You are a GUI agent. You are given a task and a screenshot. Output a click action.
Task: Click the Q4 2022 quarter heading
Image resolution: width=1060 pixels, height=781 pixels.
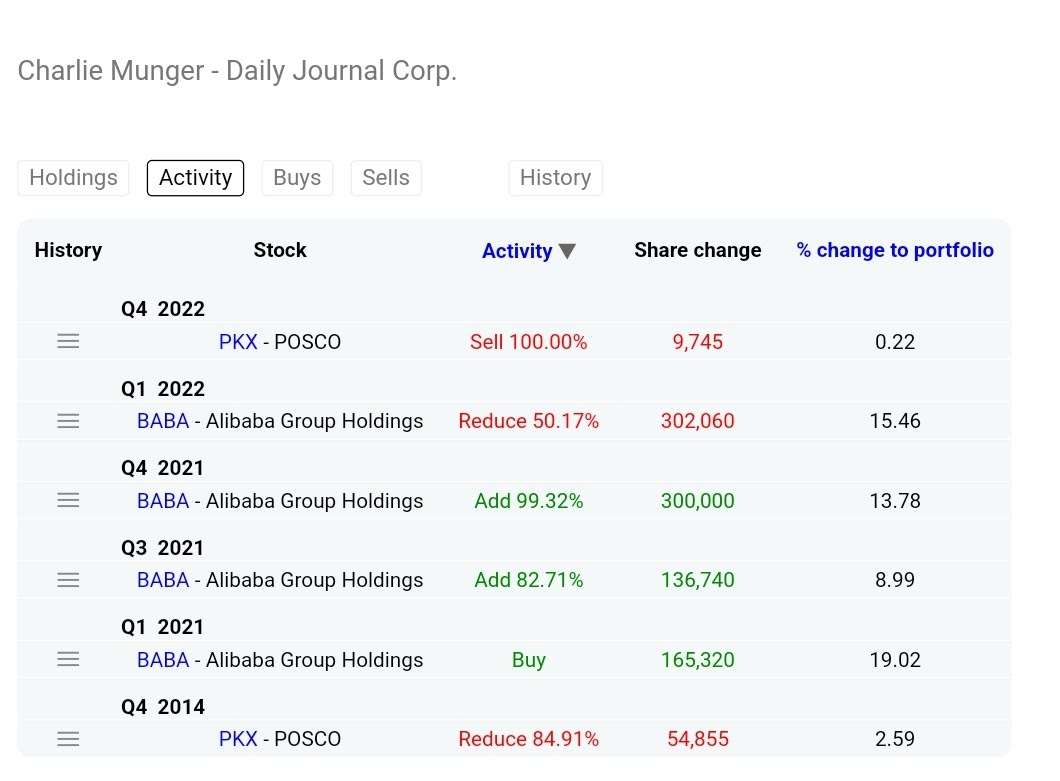tap(162, 309)
